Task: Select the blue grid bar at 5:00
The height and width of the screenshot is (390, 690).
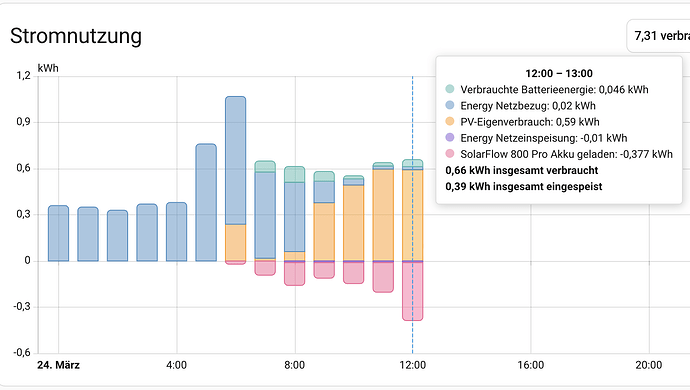Action: coord(206,202)
